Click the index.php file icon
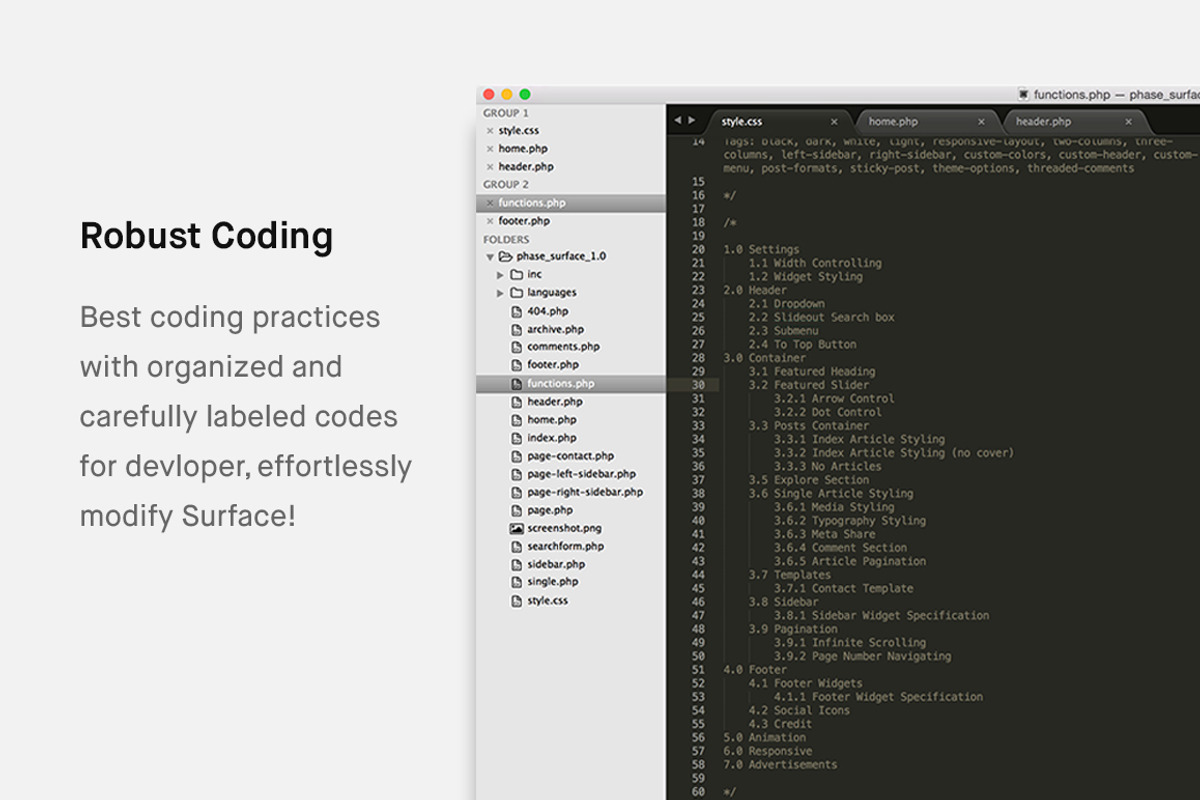 pyautogui.click(x=516, y=438)
